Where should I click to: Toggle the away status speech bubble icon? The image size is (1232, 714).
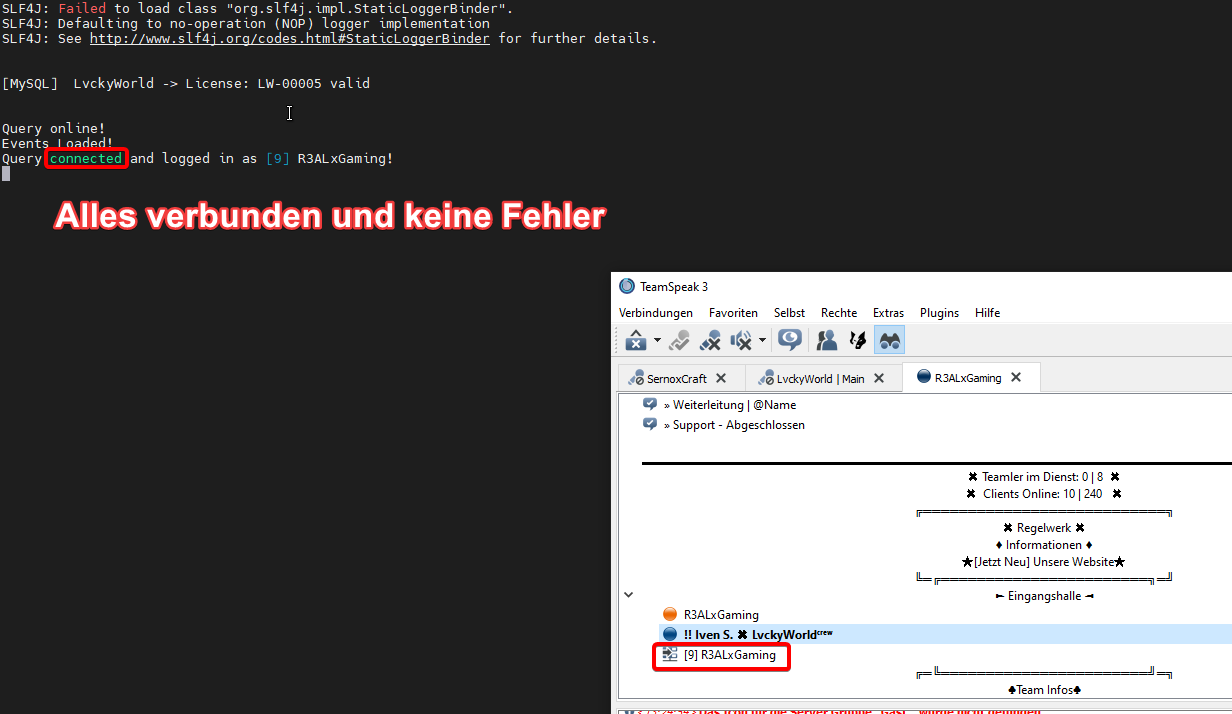pos(790,341)
